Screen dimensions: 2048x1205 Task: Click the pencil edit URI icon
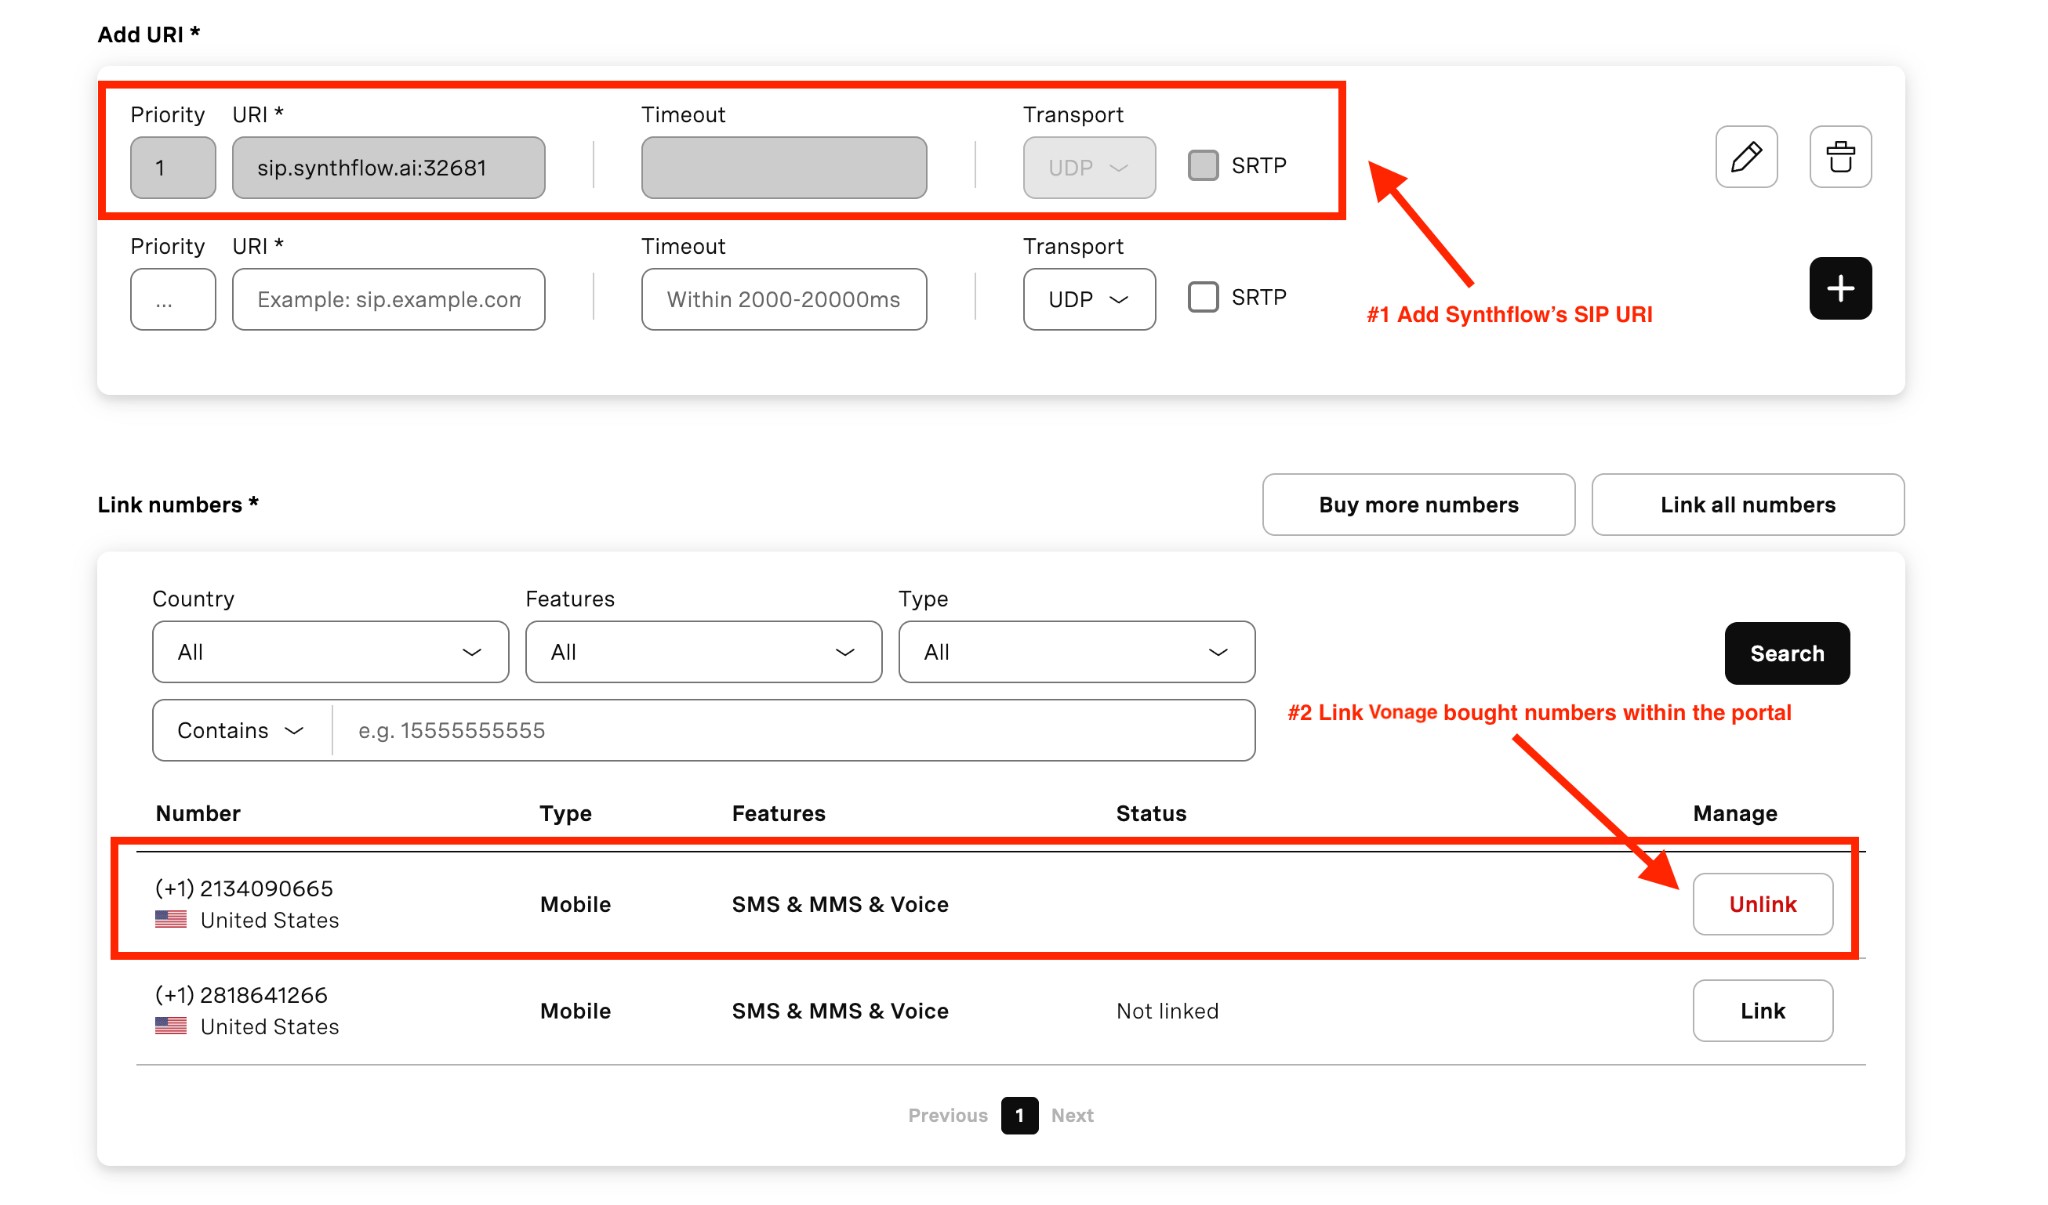coord(1746,157)
